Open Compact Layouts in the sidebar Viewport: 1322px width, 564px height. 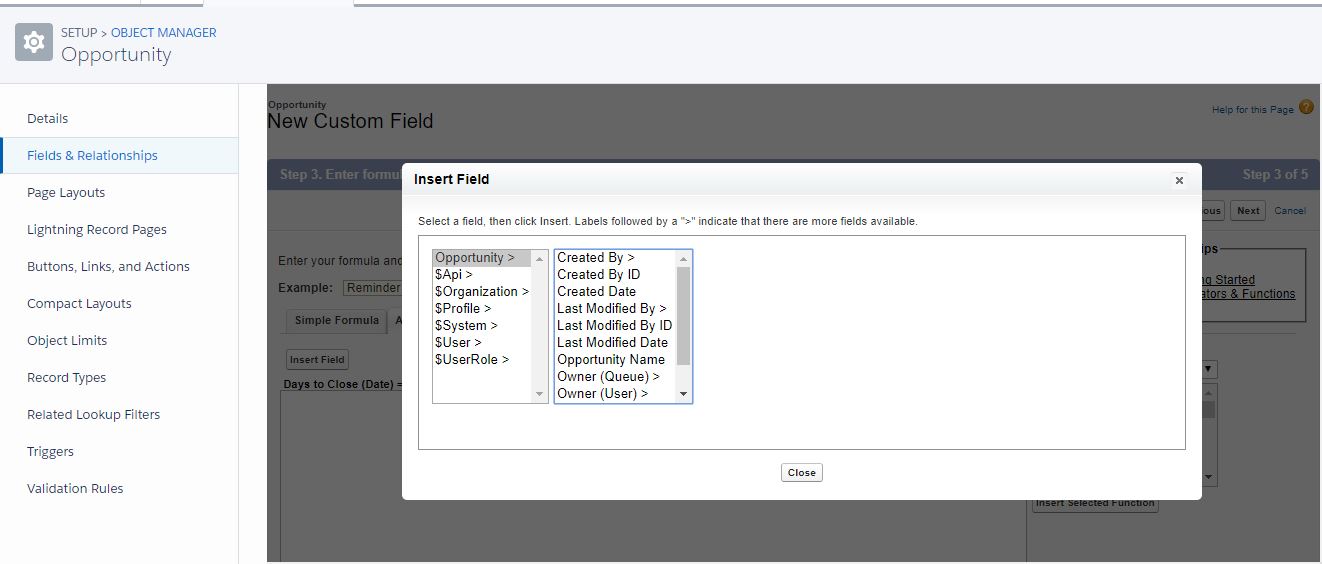click(x=79, y=303)
